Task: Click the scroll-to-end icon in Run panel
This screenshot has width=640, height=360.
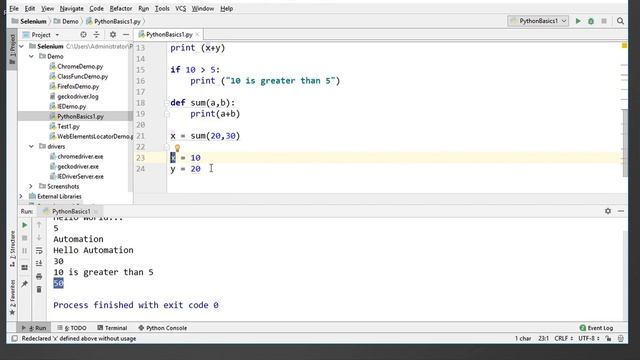Action: tap(39, 264)
